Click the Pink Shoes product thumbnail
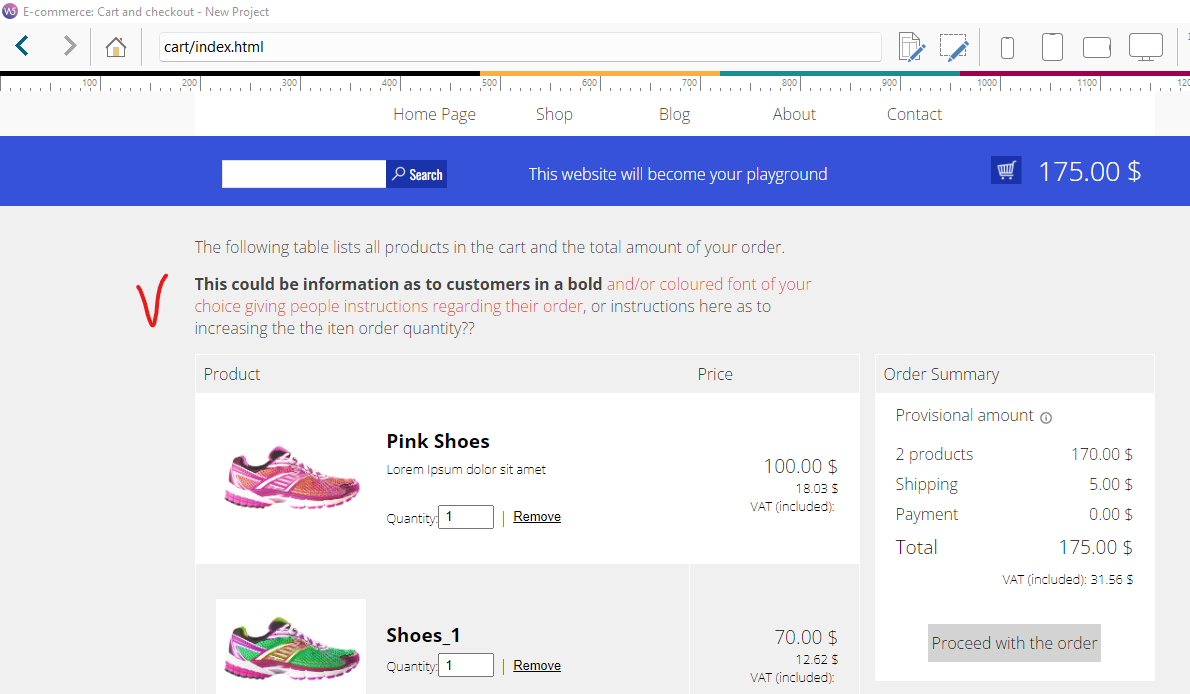The height and width of the screenshot is (694, 1190). (291, 478)
